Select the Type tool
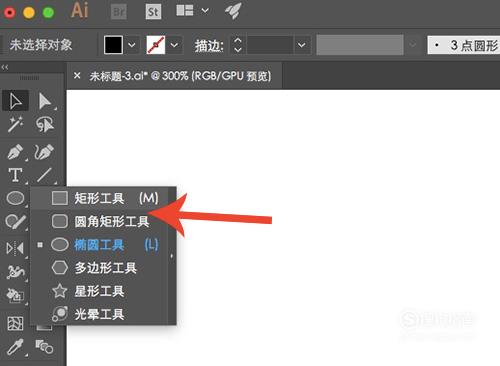The width and height of the screenshot is (500, 366). click(15, 175)
